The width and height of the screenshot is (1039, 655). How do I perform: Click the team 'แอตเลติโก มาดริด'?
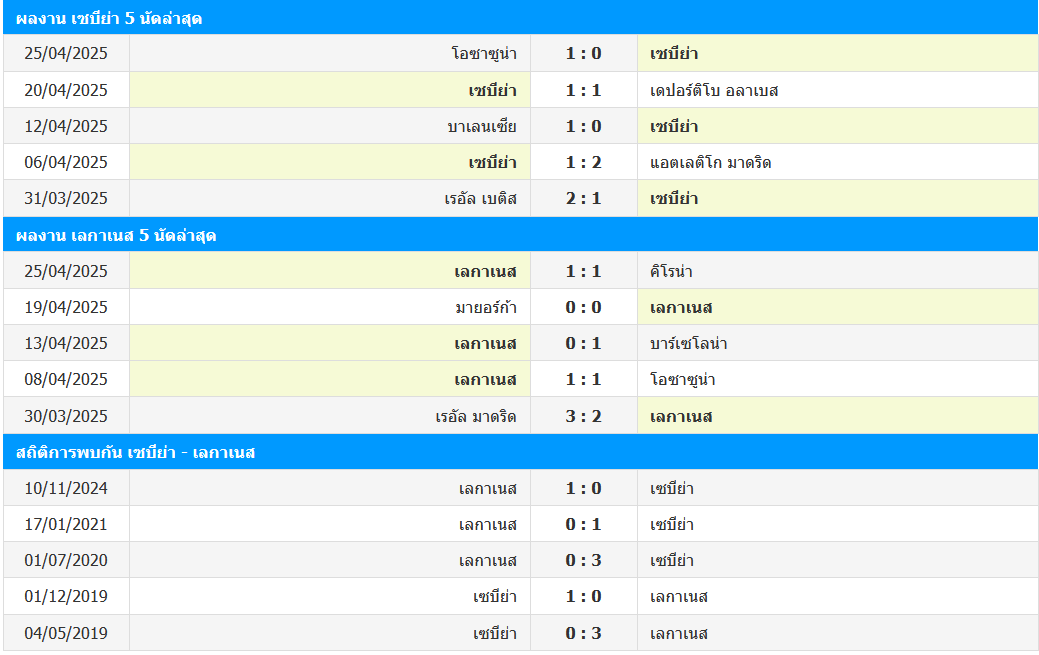point(710,162)
